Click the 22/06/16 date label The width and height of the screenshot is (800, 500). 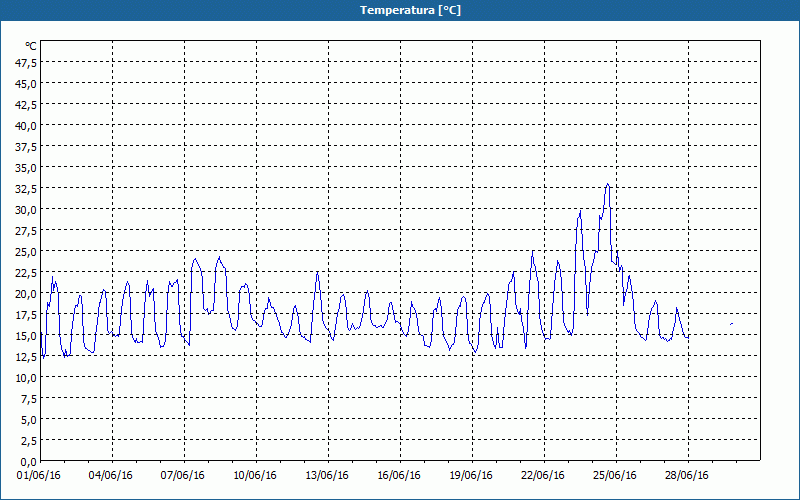543,475
